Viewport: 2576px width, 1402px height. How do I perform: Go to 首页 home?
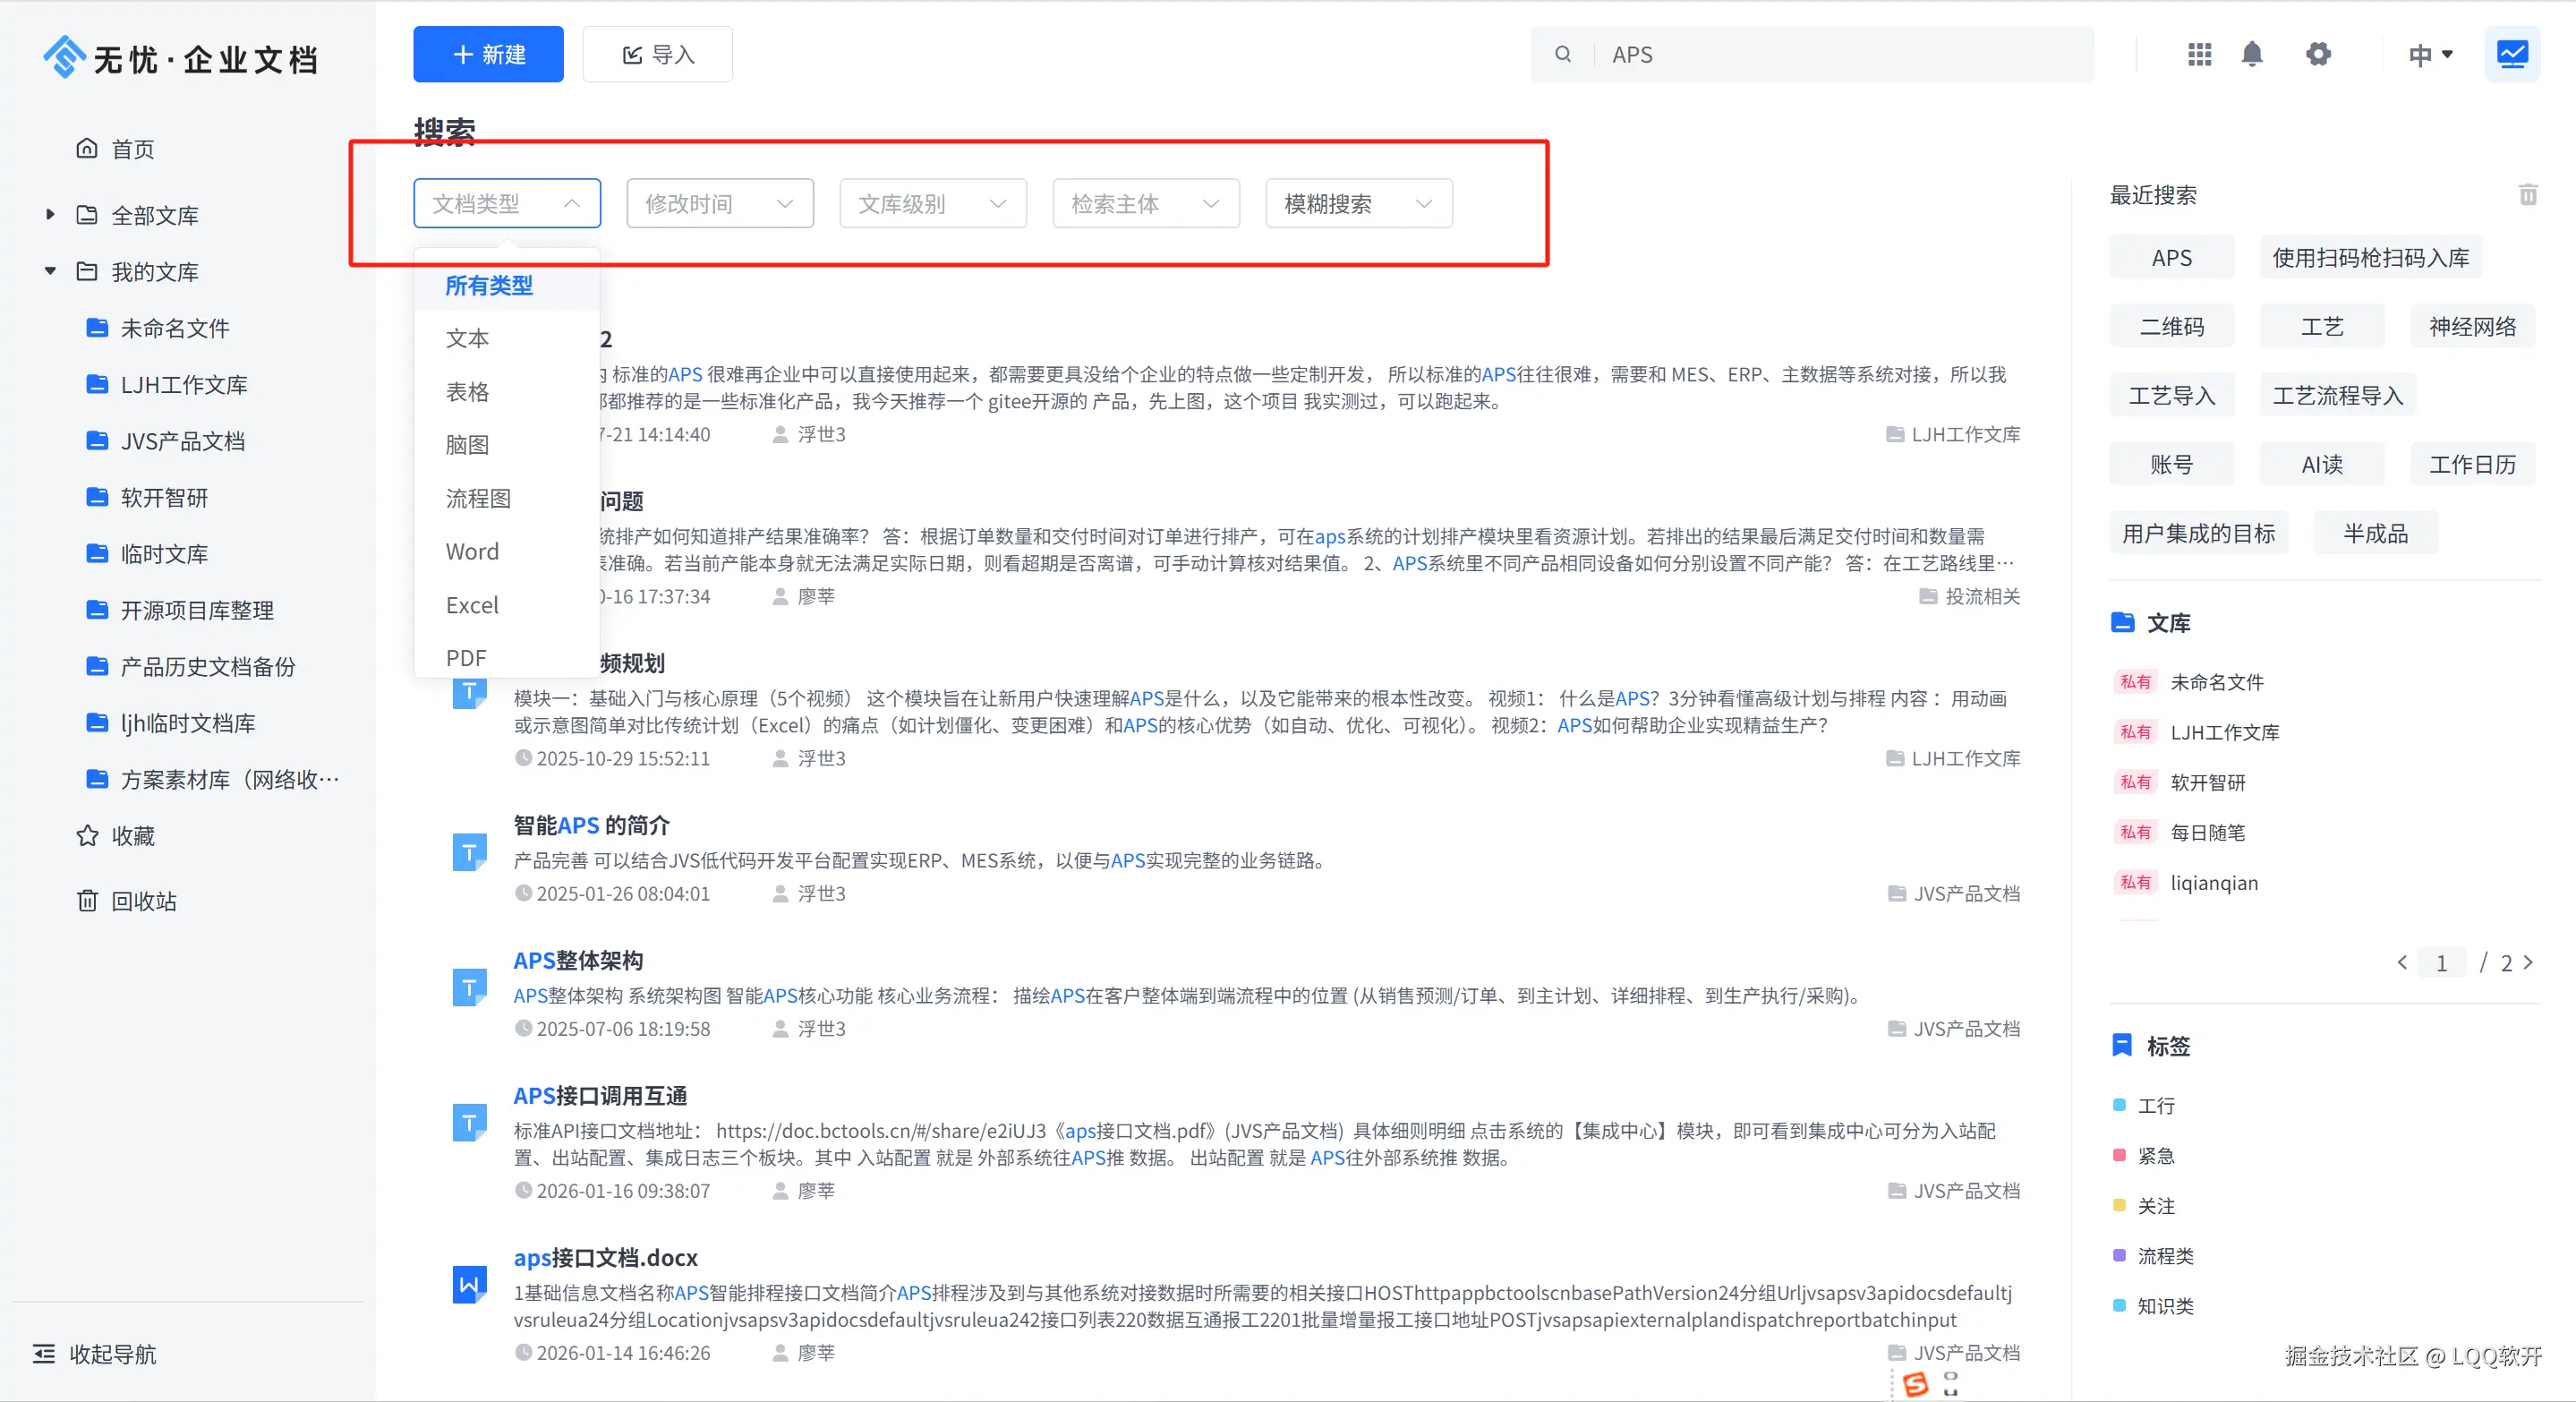tap(132, 149)
